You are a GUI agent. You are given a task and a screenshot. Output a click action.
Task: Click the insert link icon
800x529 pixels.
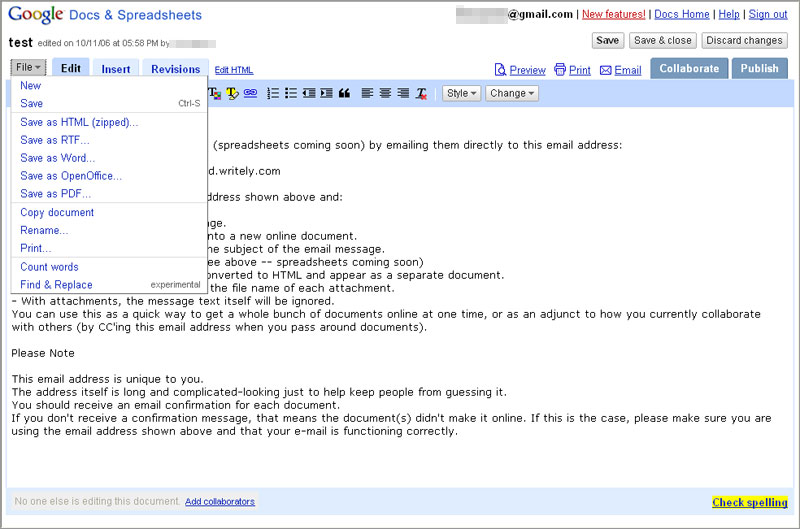tap(250, 93)
